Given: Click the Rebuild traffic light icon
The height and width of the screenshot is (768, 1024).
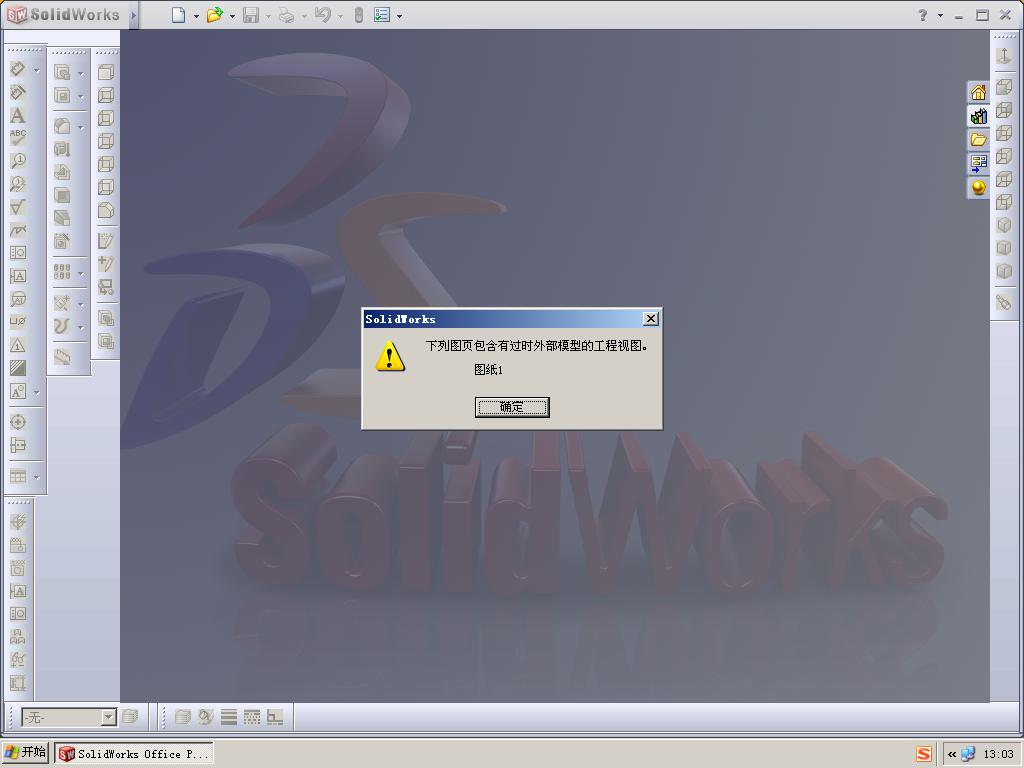Looking at the screenshot, I should point(359,15).
